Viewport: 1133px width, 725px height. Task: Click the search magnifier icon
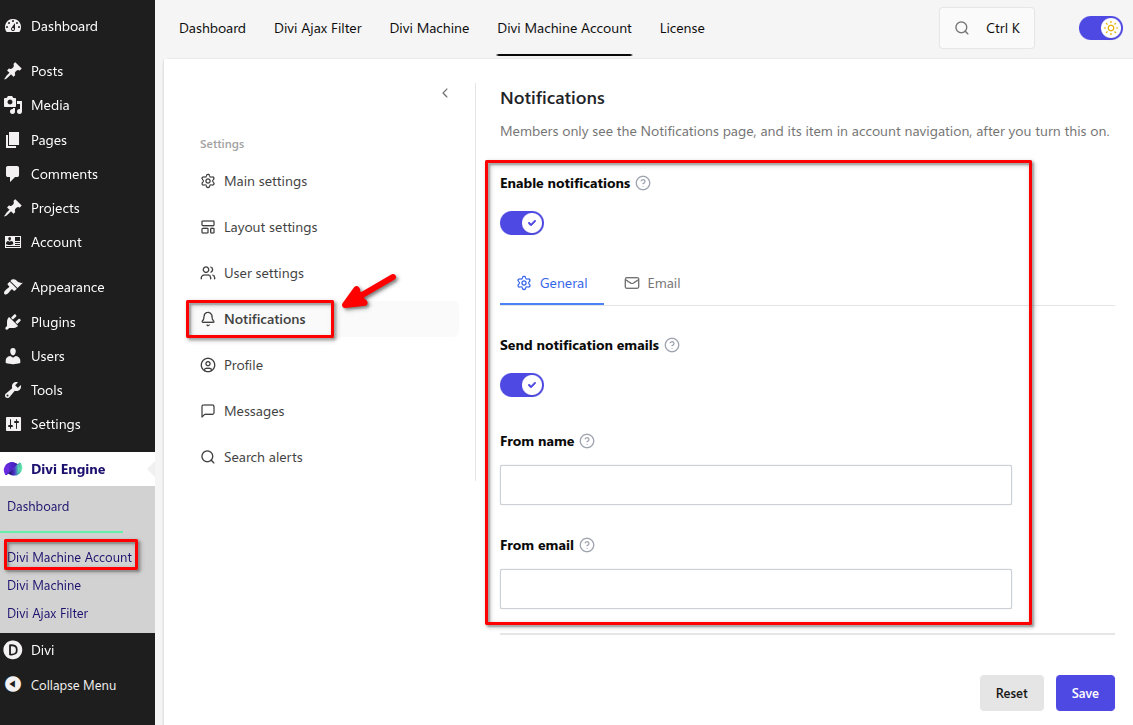[962, 28]
